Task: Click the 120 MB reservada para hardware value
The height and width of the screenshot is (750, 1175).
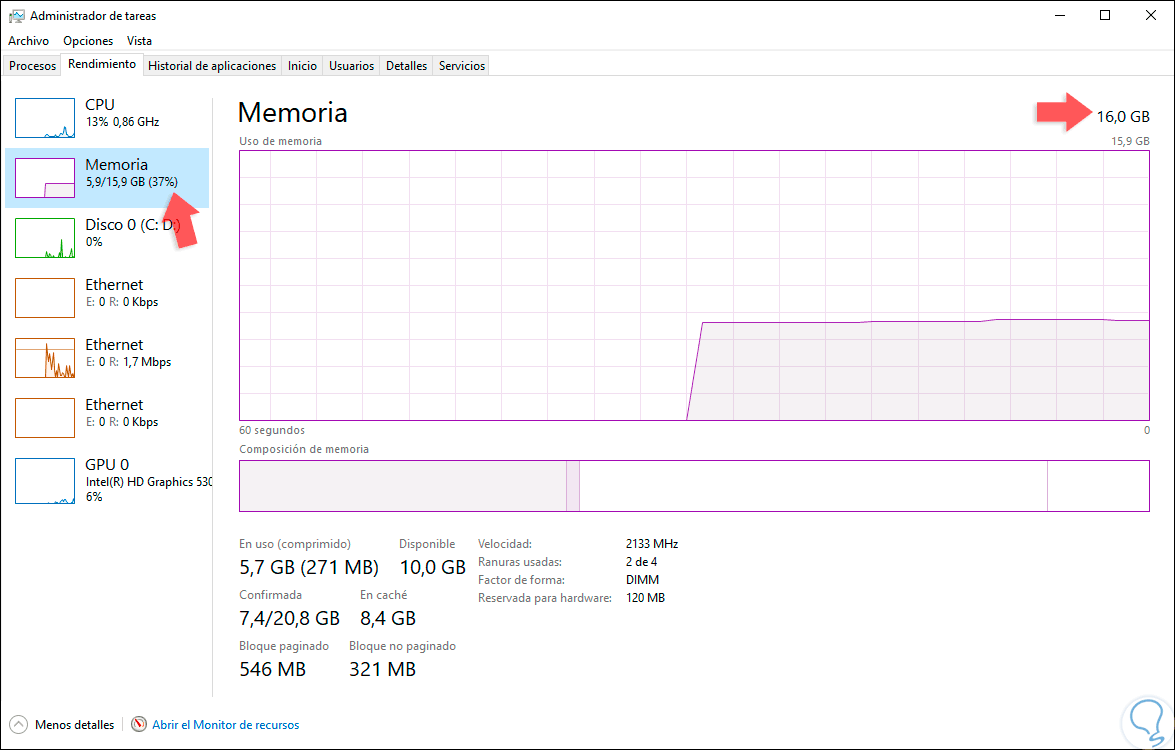Action: pyautogui.click(x=645, y=598)
